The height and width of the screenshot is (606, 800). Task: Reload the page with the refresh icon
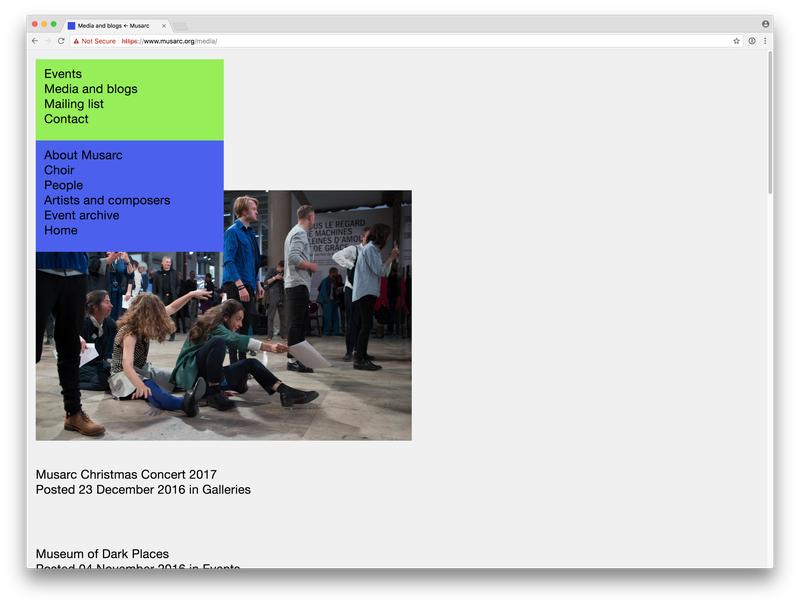coord(61,41)
